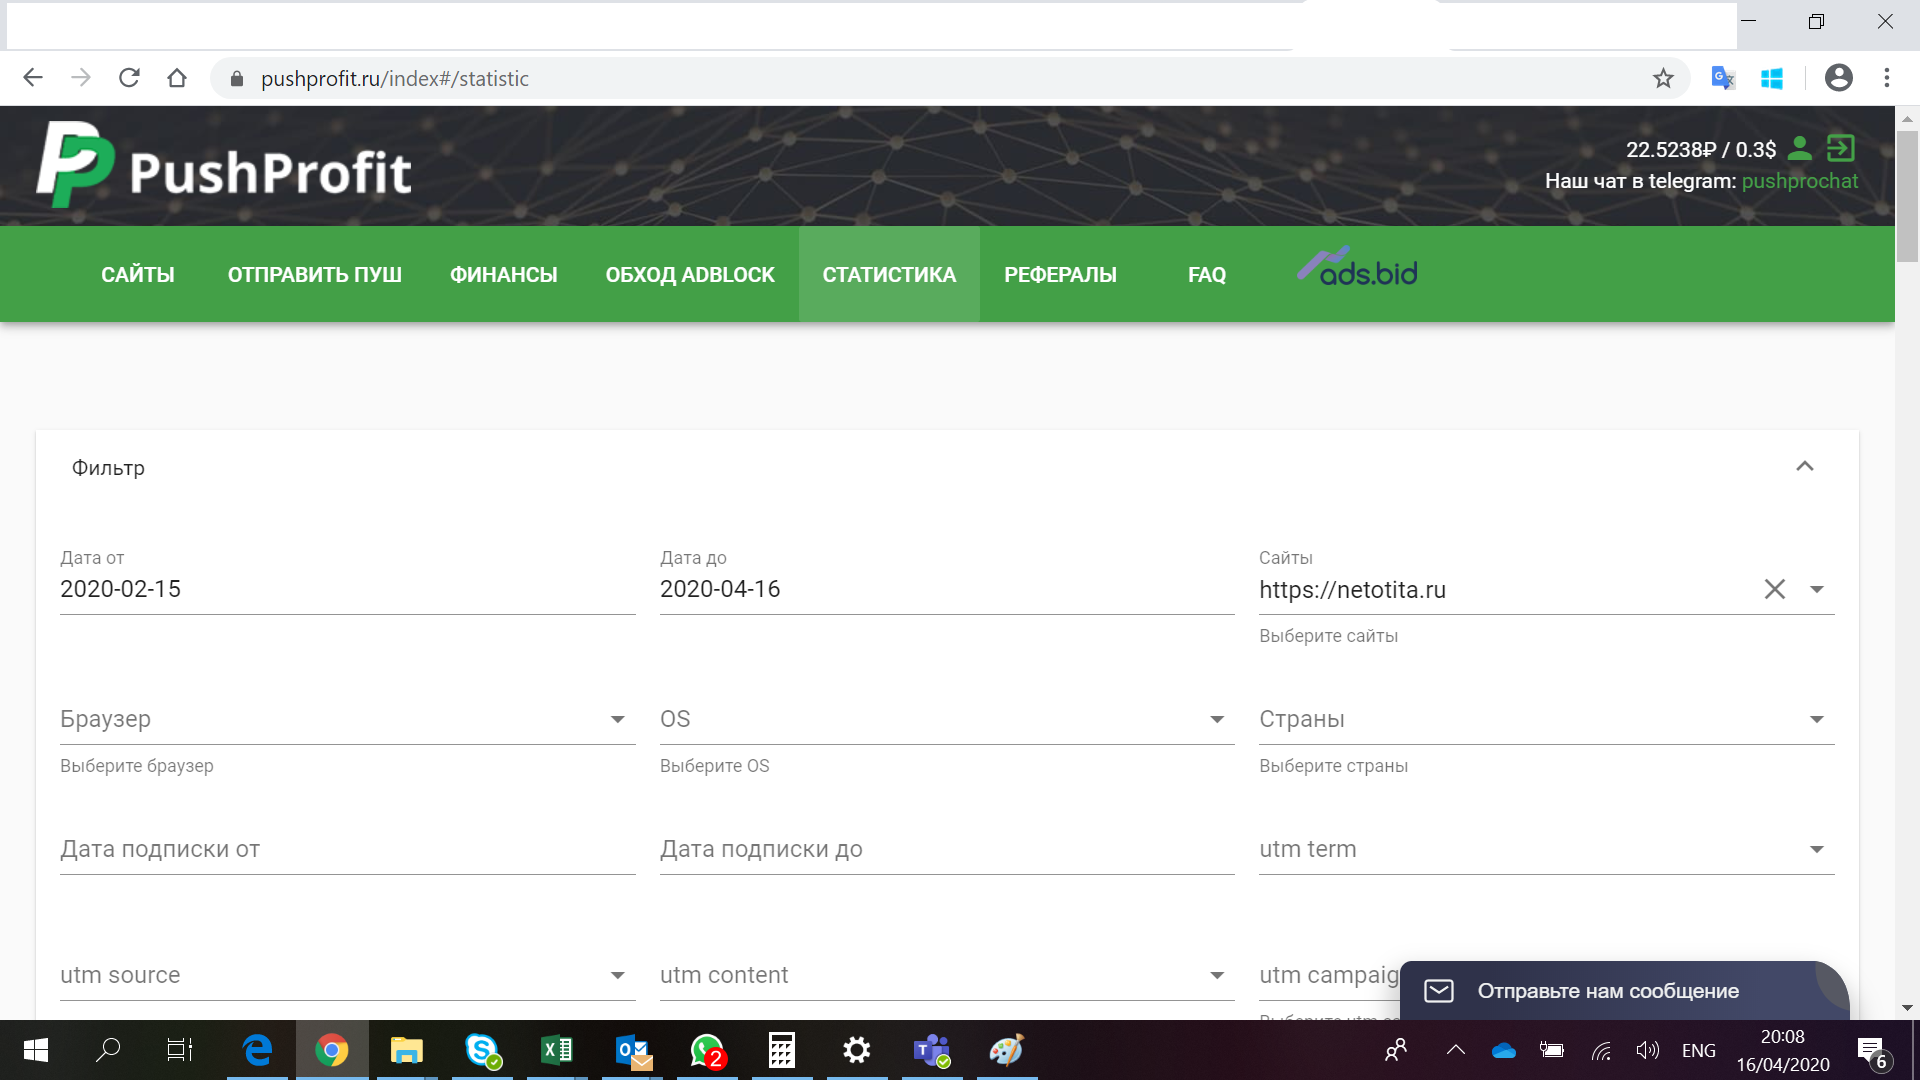Click the Дата подписки от field

(x=347, y=850)
